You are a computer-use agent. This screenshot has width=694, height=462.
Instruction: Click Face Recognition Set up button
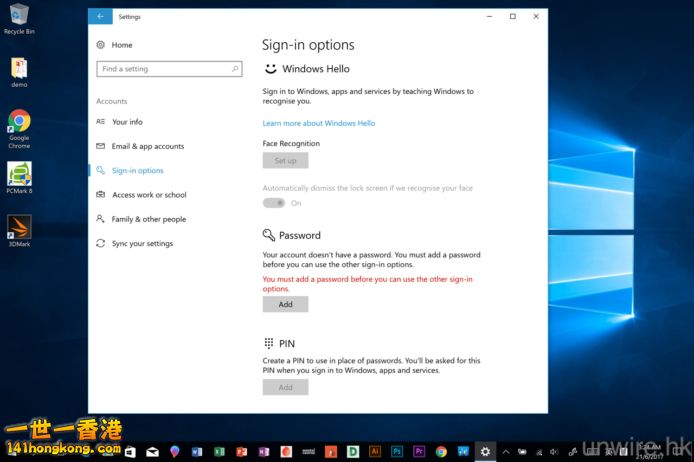tap(285, 160)
